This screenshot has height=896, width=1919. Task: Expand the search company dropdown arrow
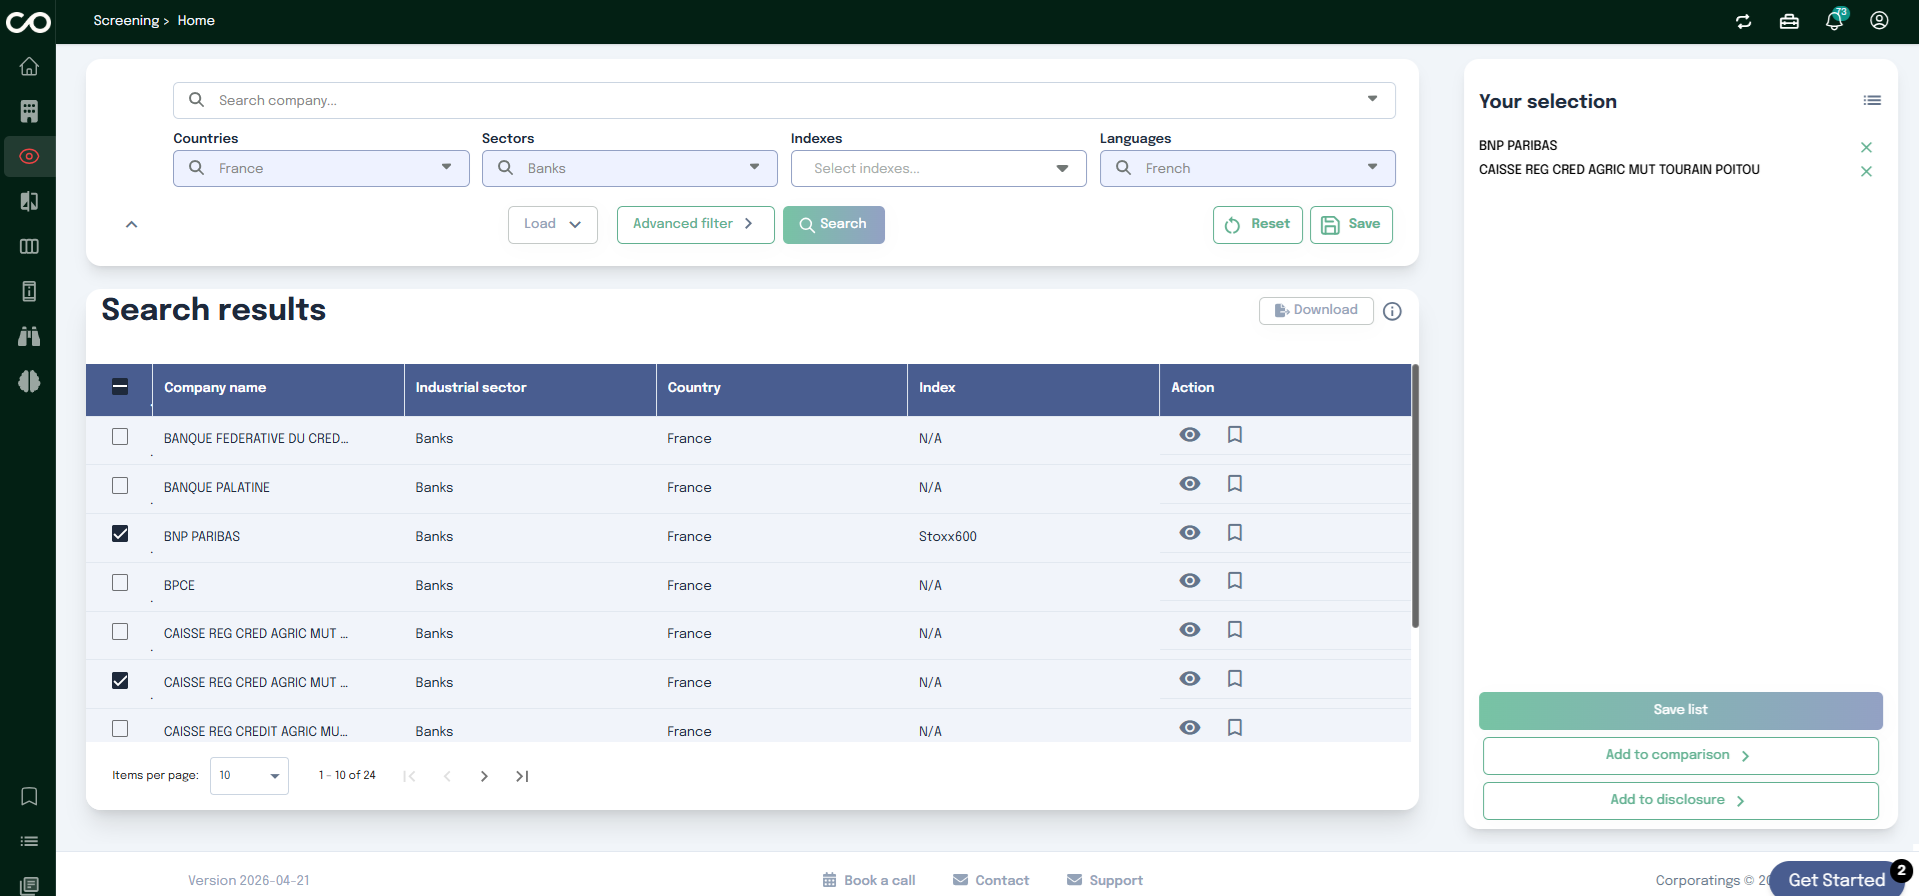click(x=1372, y=99)
